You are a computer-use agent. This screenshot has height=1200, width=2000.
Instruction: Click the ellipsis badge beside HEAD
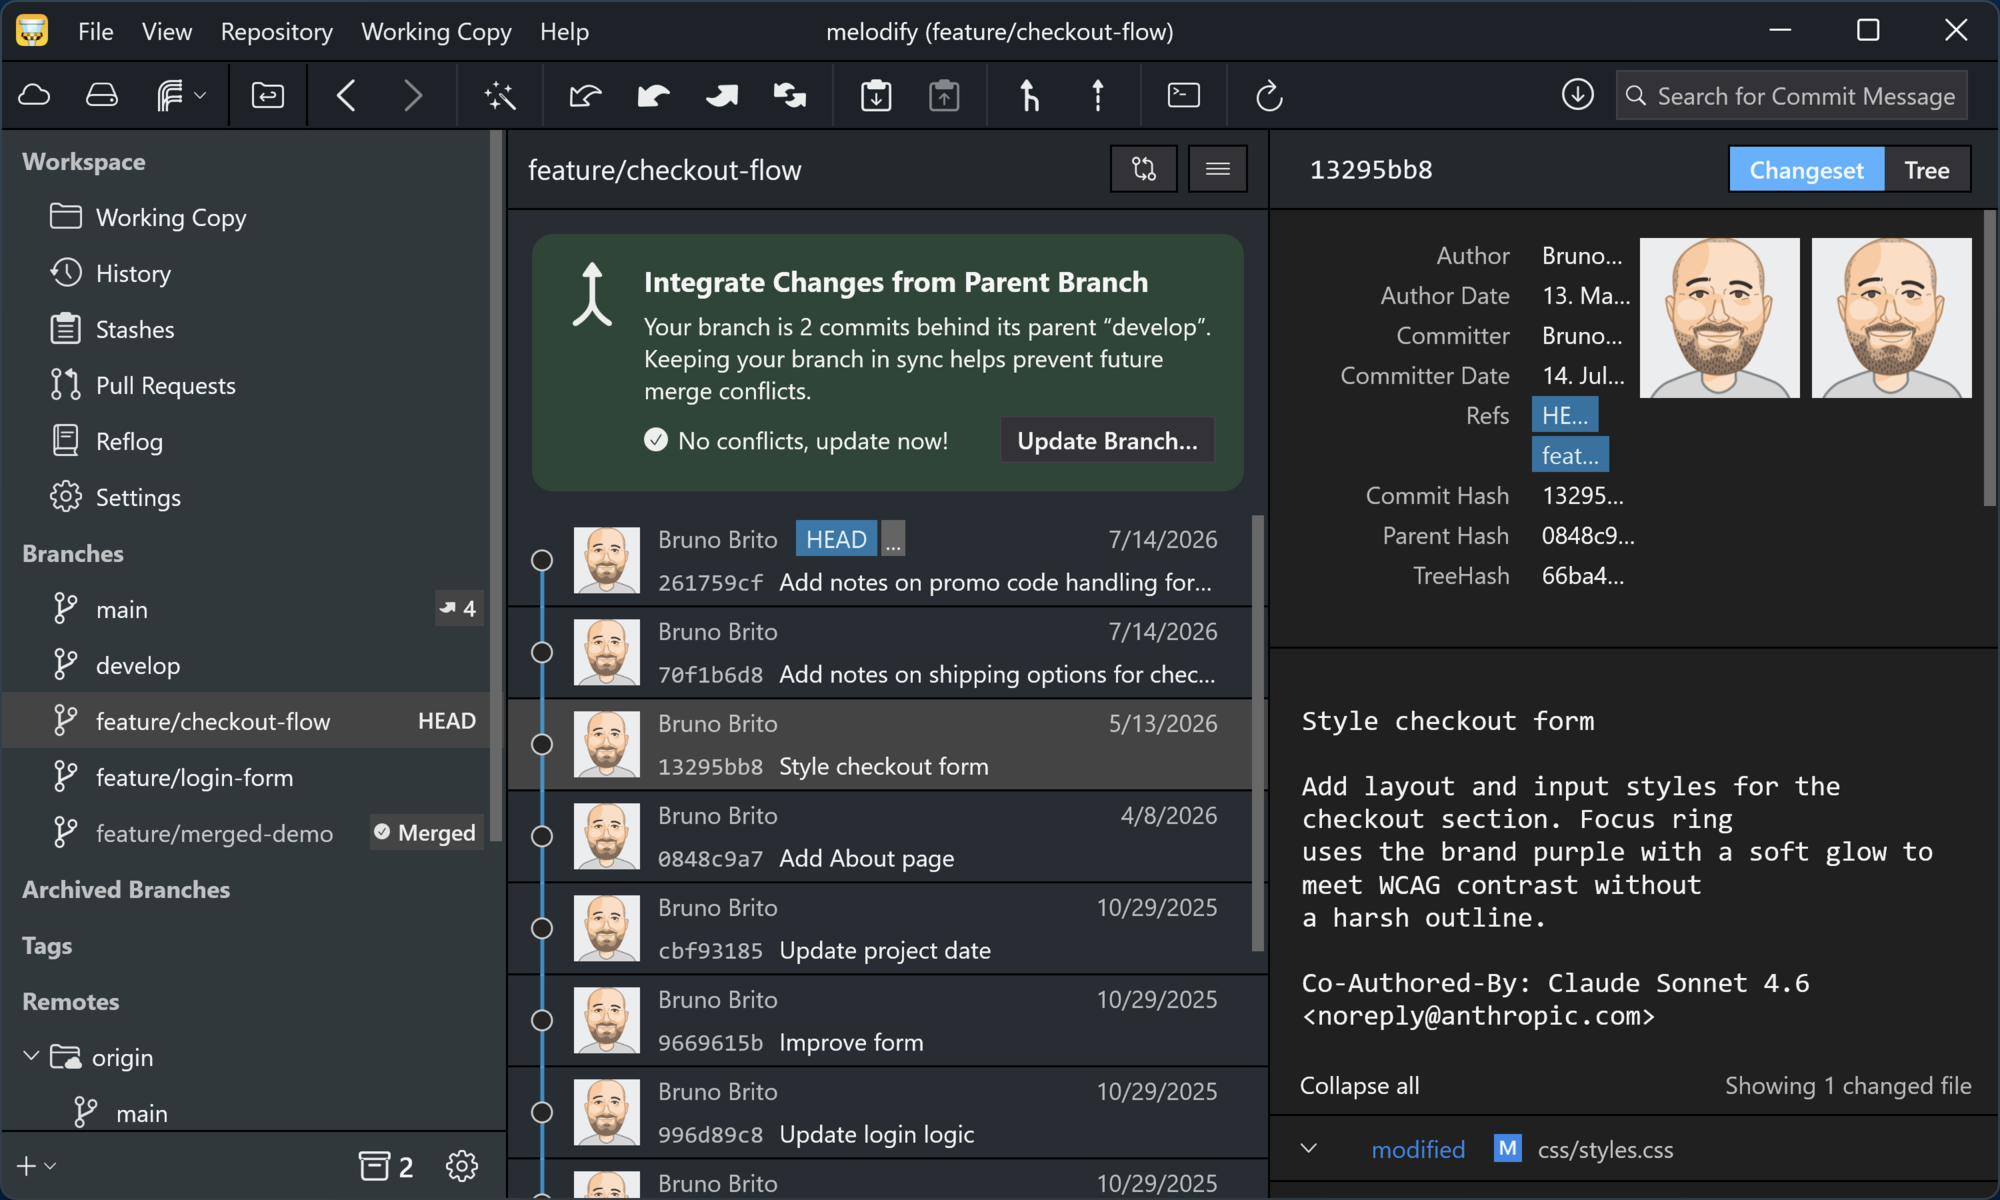coord(893,539)
